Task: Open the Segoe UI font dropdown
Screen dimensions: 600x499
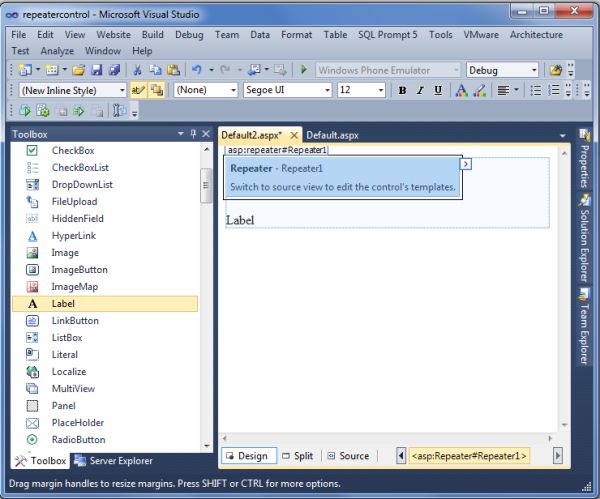Action: [x=327, y=91]
